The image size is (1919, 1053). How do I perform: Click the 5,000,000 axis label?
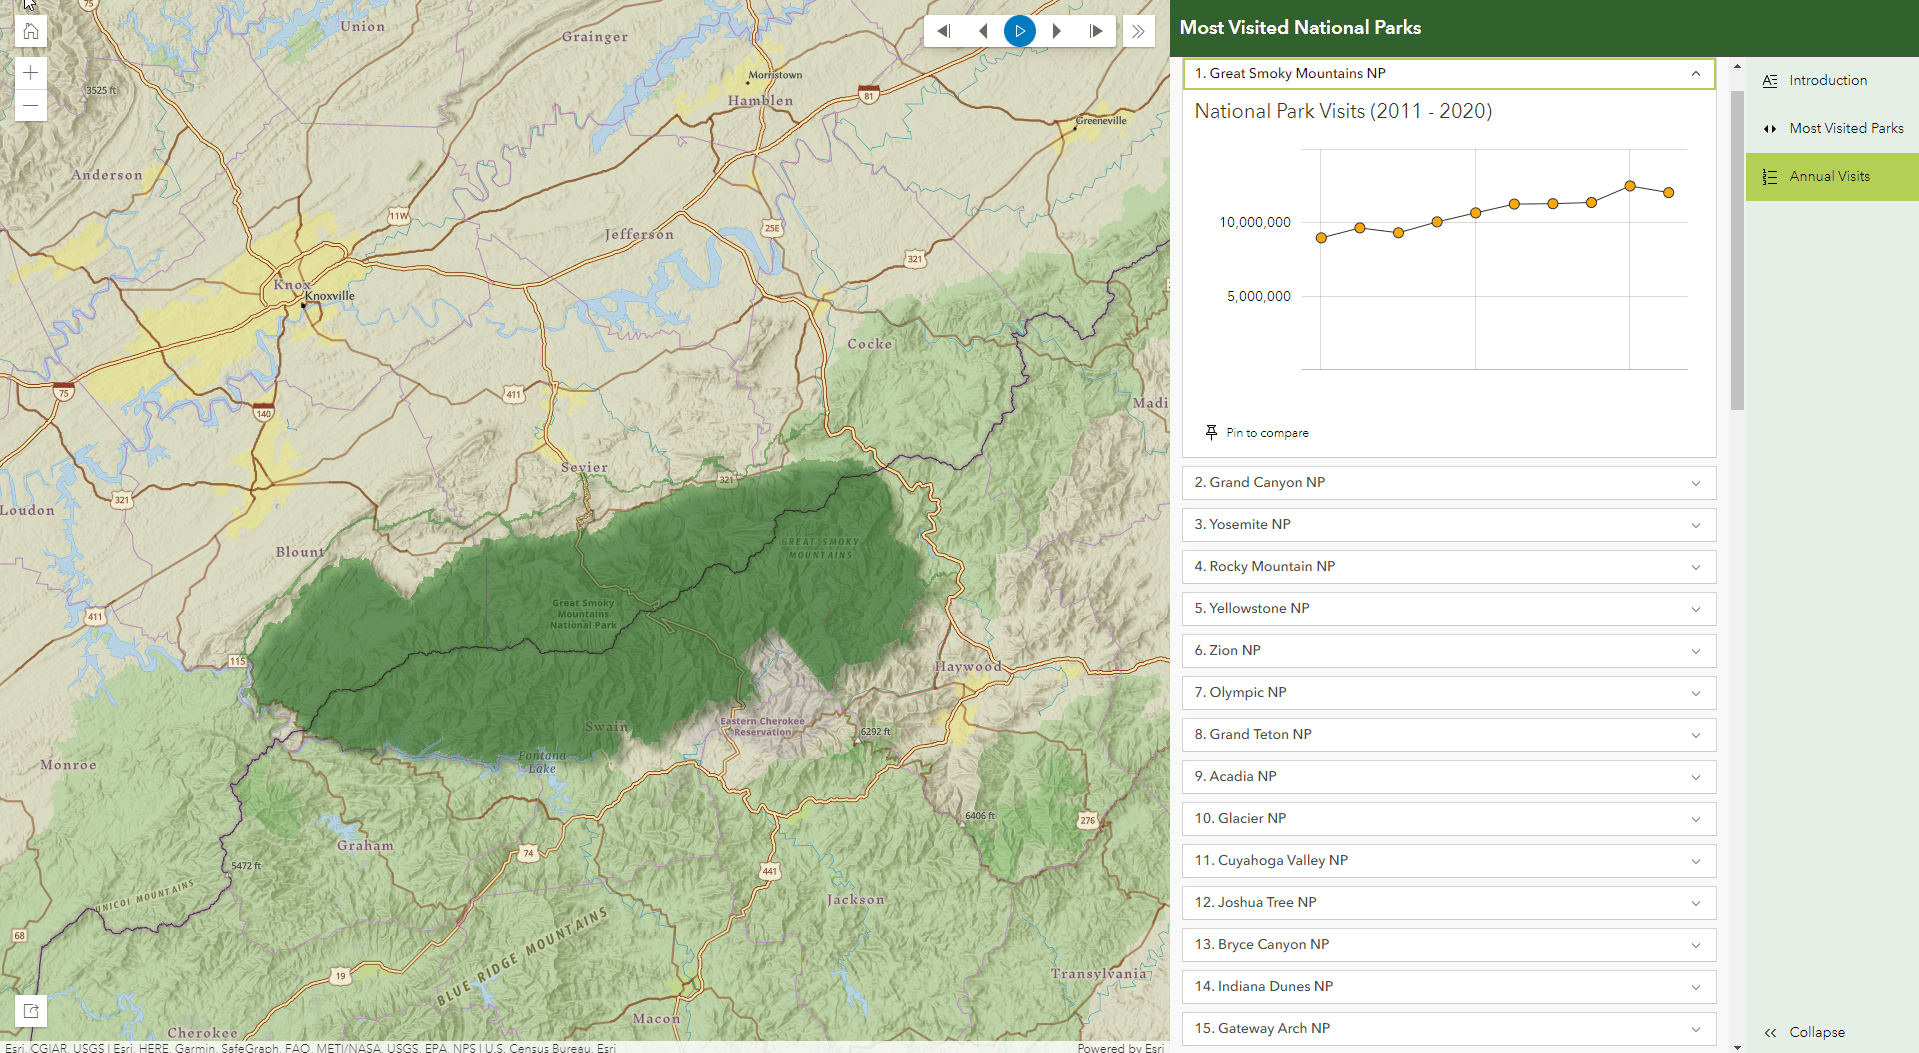tap(1259, 296)
